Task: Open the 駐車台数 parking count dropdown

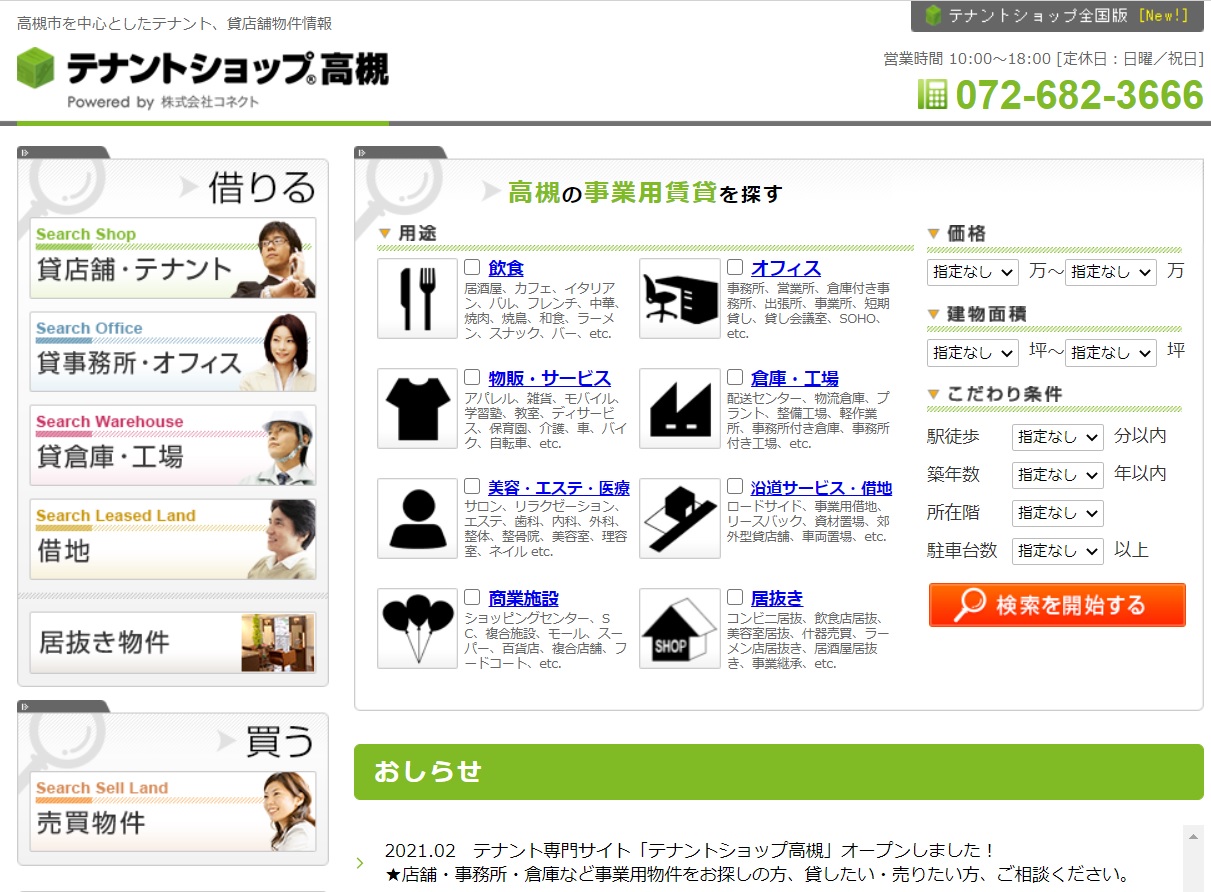Action: (1057, 551)
